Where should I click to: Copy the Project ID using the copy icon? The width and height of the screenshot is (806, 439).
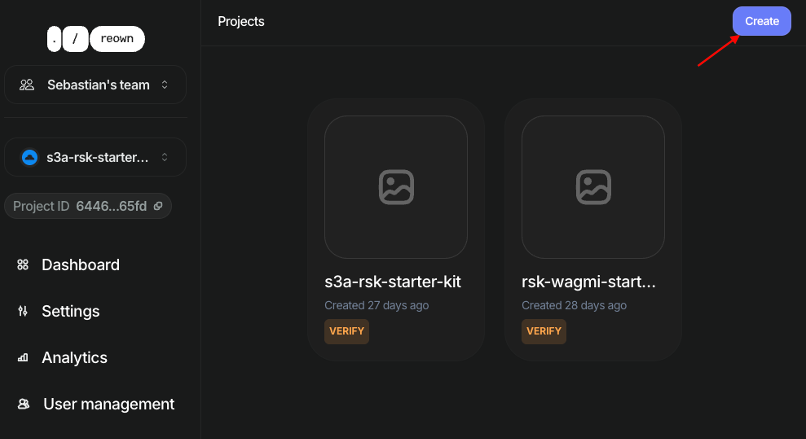[x=158, y=206]
